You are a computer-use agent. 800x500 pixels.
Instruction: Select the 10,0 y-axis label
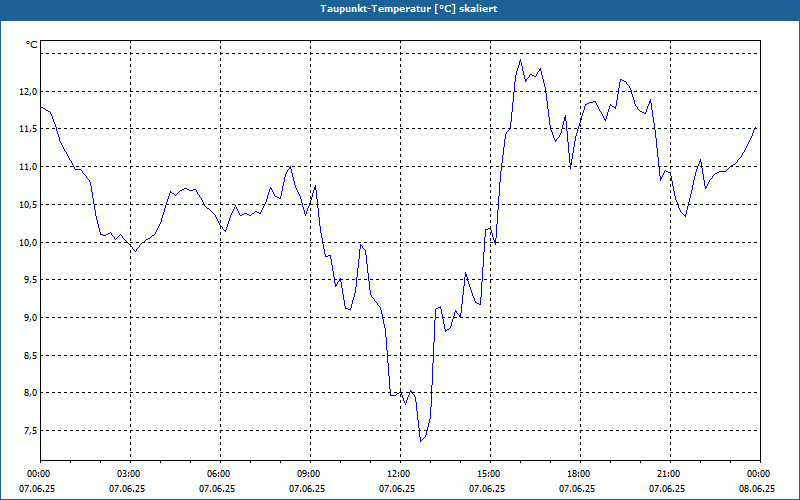coord(29,242)
